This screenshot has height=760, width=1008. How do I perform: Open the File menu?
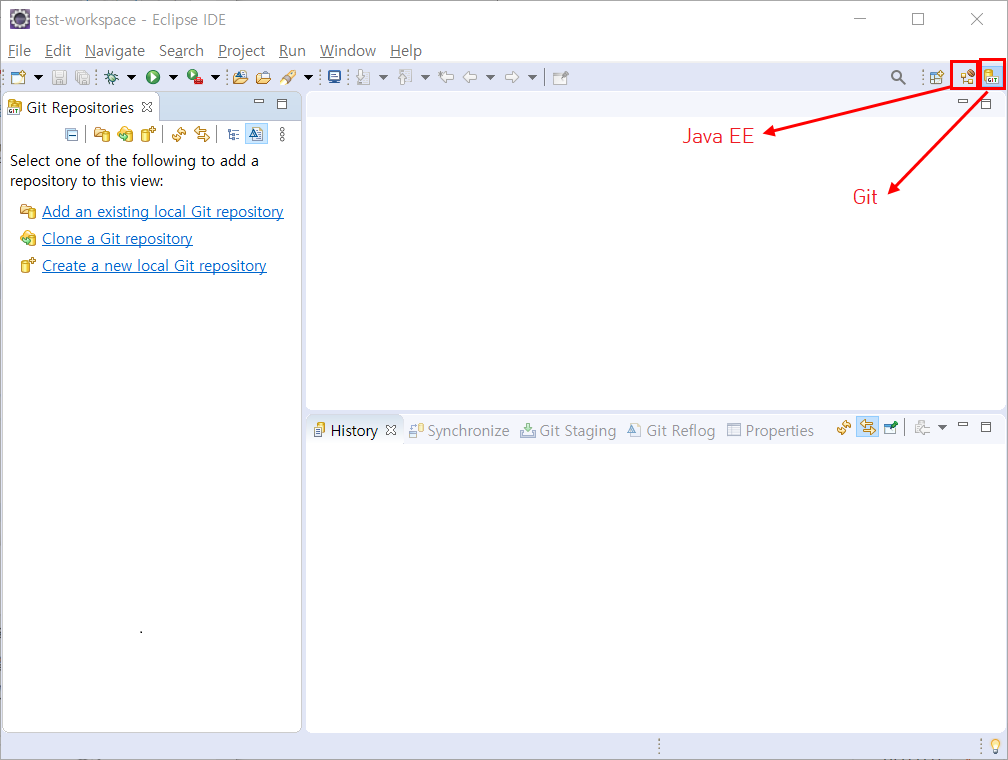pyautogui.click(x=19, y=51)
